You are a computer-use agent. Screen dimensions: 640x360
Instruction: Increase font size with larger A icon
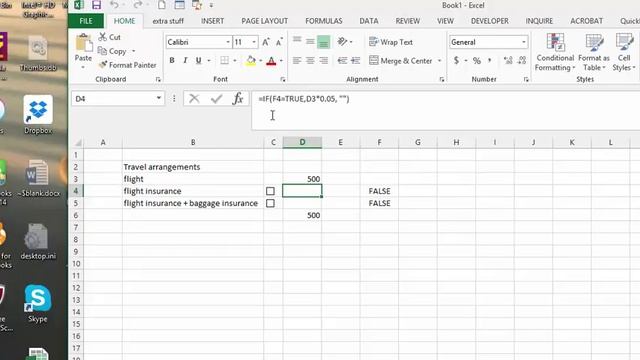click(266, 42)
